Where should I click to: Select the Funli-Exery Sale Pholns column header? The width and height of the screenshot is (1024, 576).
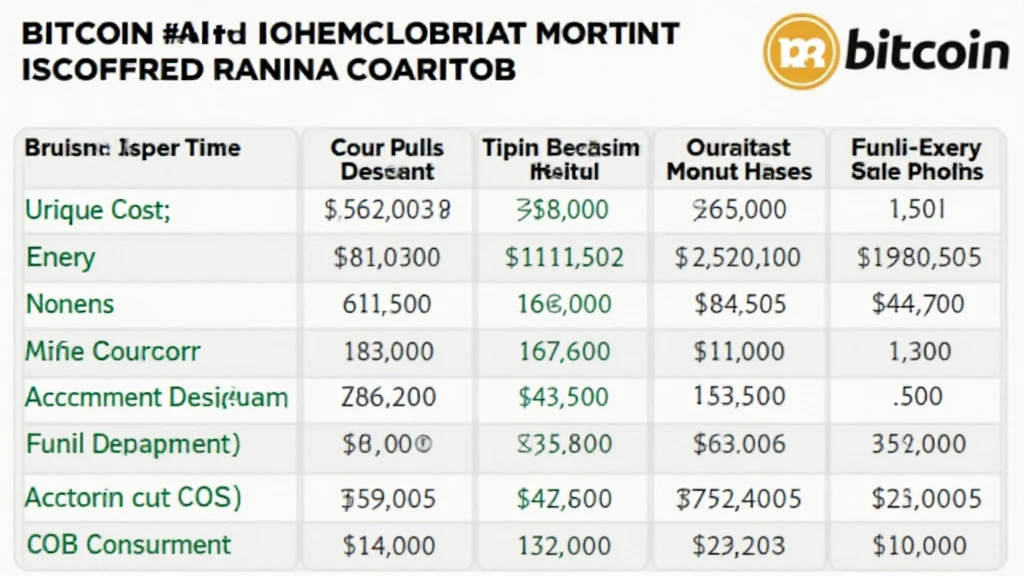click(x=917, y=159)
